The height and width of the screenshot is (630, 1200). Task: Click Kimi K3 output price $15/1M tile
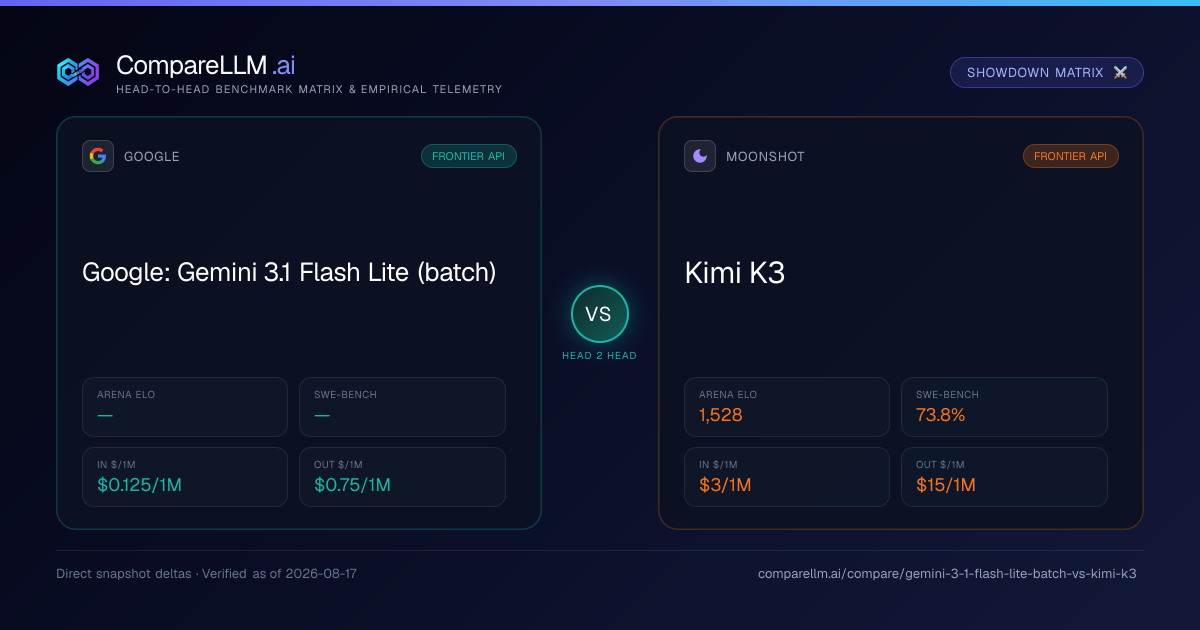[1004, 477]
